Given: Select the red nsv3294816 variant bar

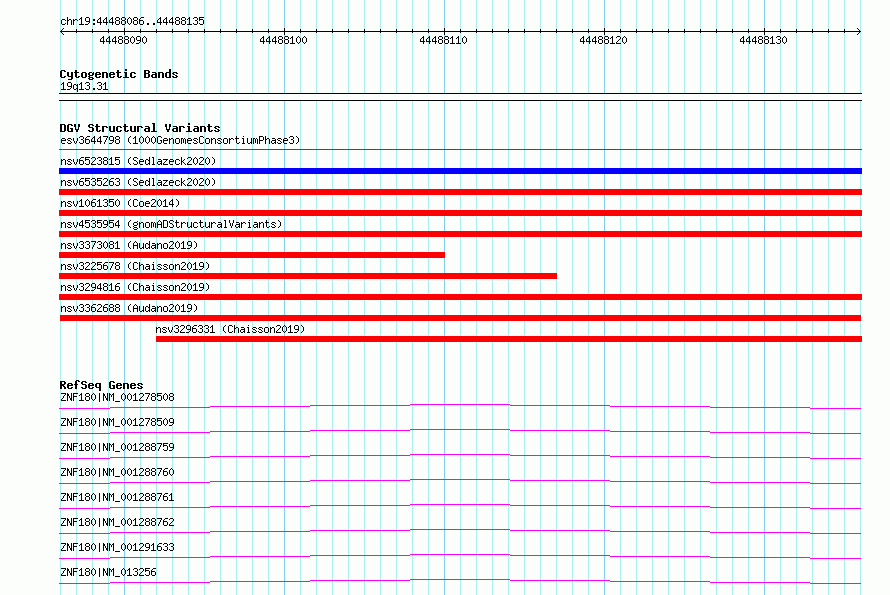Looking at the screenshot, I should [460, 297].
